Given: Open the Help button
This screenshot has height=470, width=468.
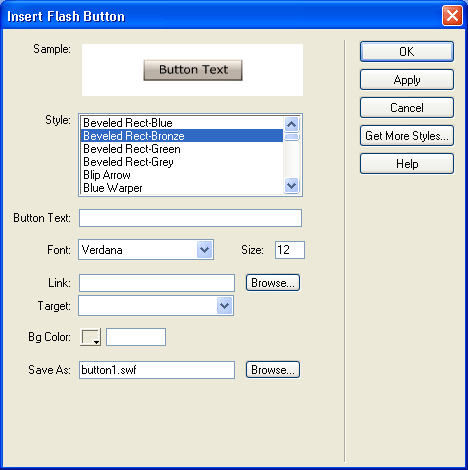Looking at the screenshot, I should pos(407,164).
